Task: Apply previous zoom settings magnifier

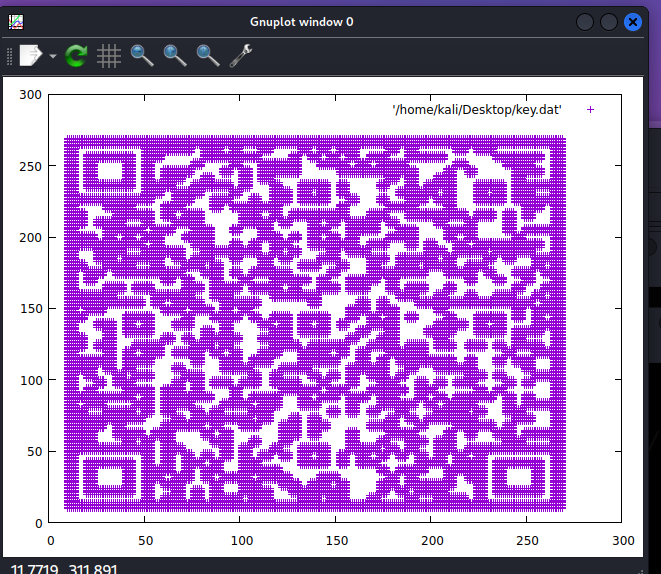Action: tap(142, 56)
